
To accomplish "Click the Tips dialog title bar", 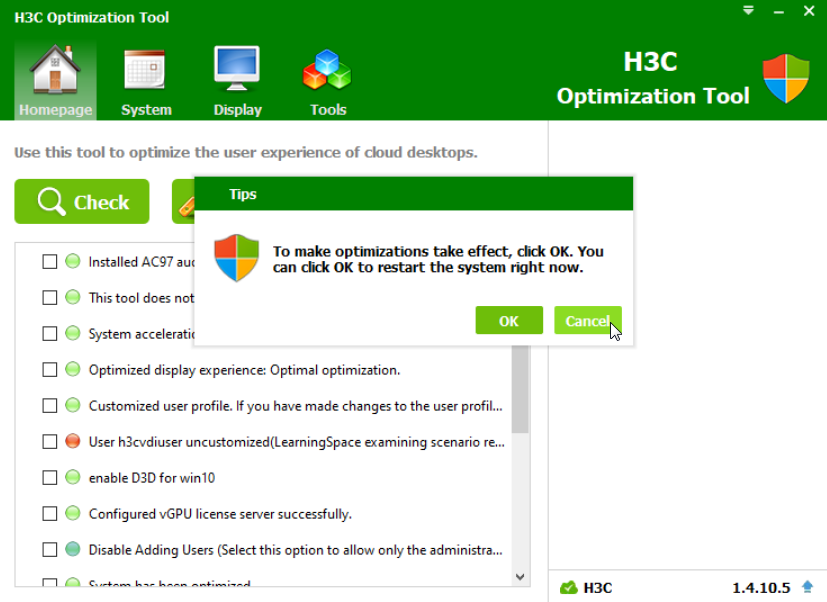I will tap(414, 194).
